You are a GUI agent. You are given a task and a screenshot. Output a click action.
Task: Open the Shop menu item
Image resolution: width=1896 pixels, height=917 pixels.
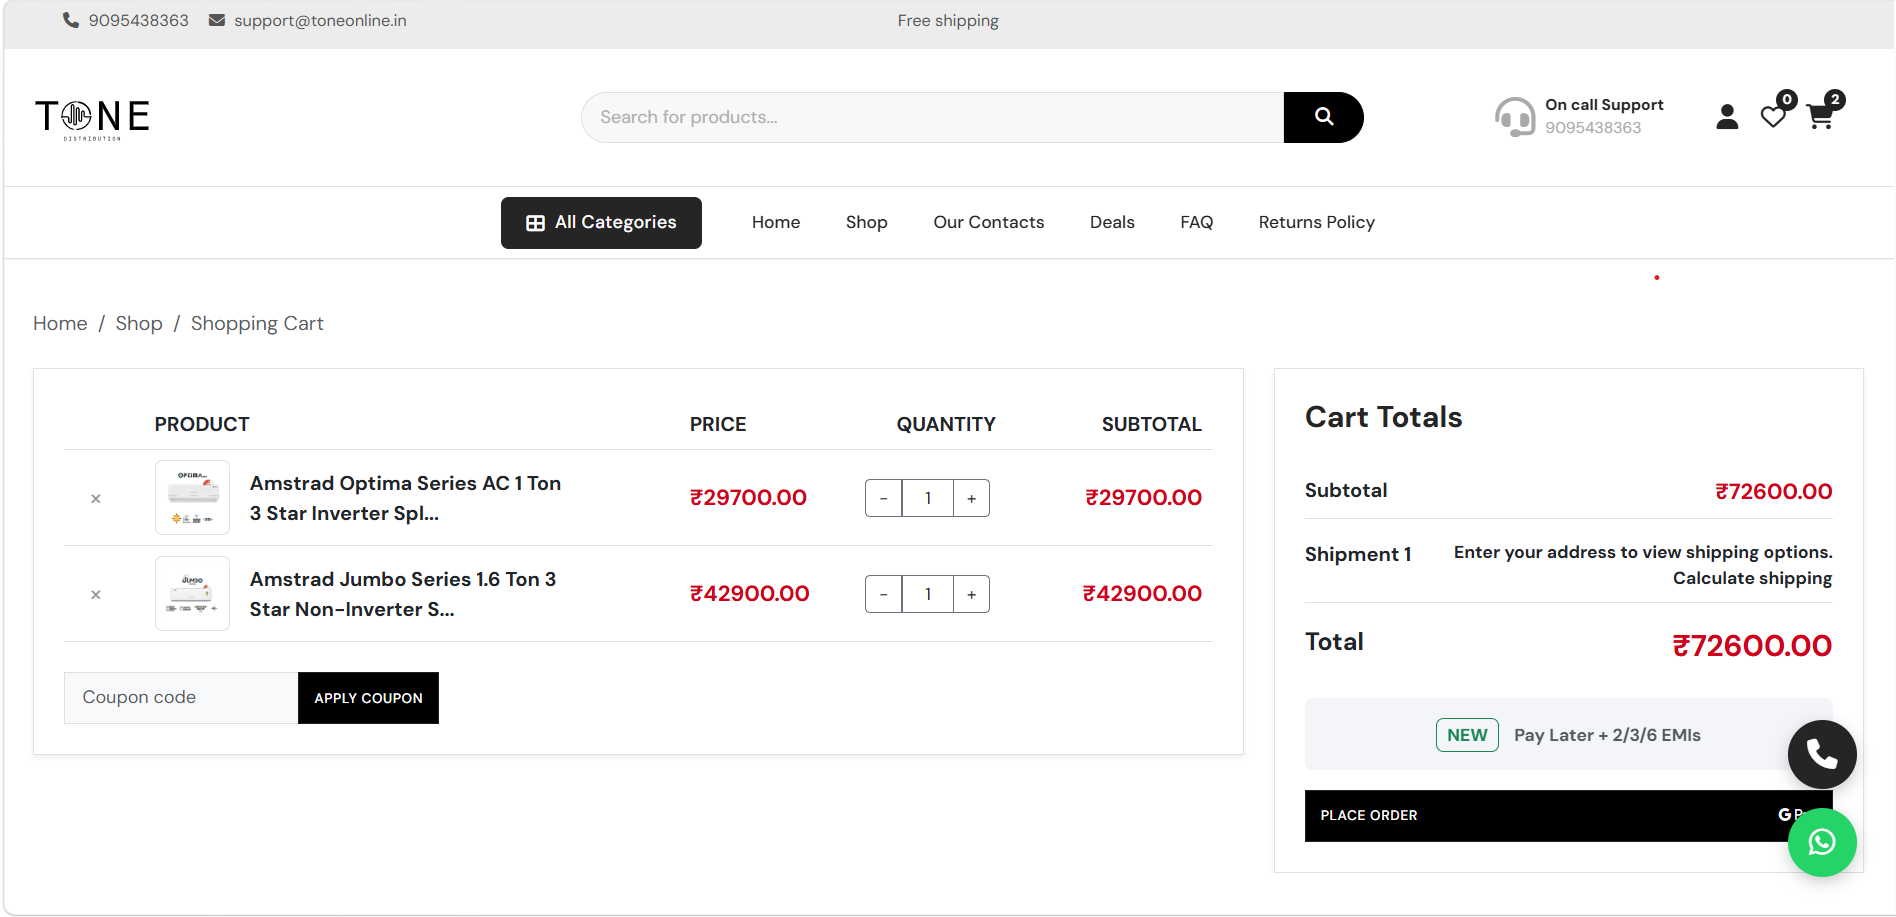(x=866, y=222)
